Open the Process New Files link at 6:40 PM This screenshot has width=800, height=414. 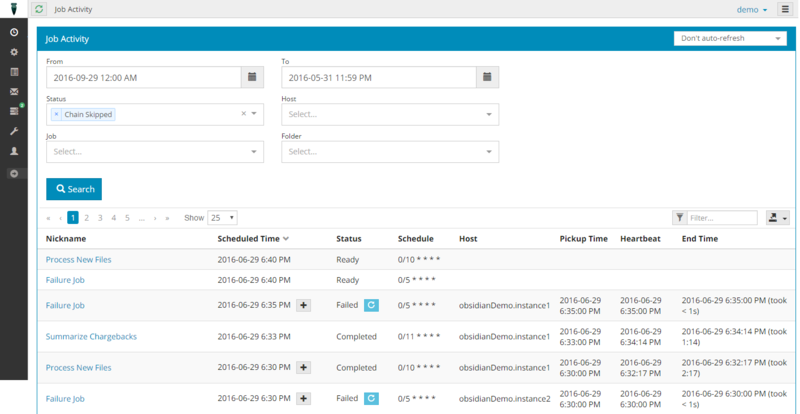tap(79, 259)
